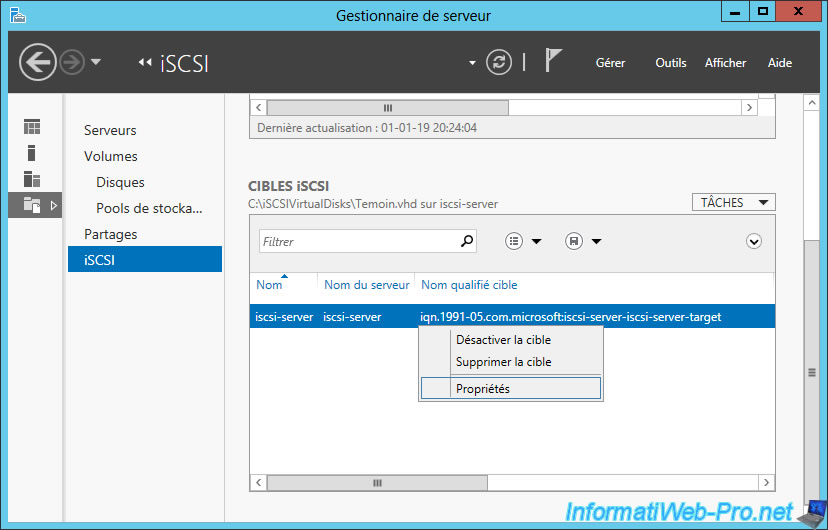Choose Propriétés in the context menu
Screen dimensions: 828x530
[482, 389]
